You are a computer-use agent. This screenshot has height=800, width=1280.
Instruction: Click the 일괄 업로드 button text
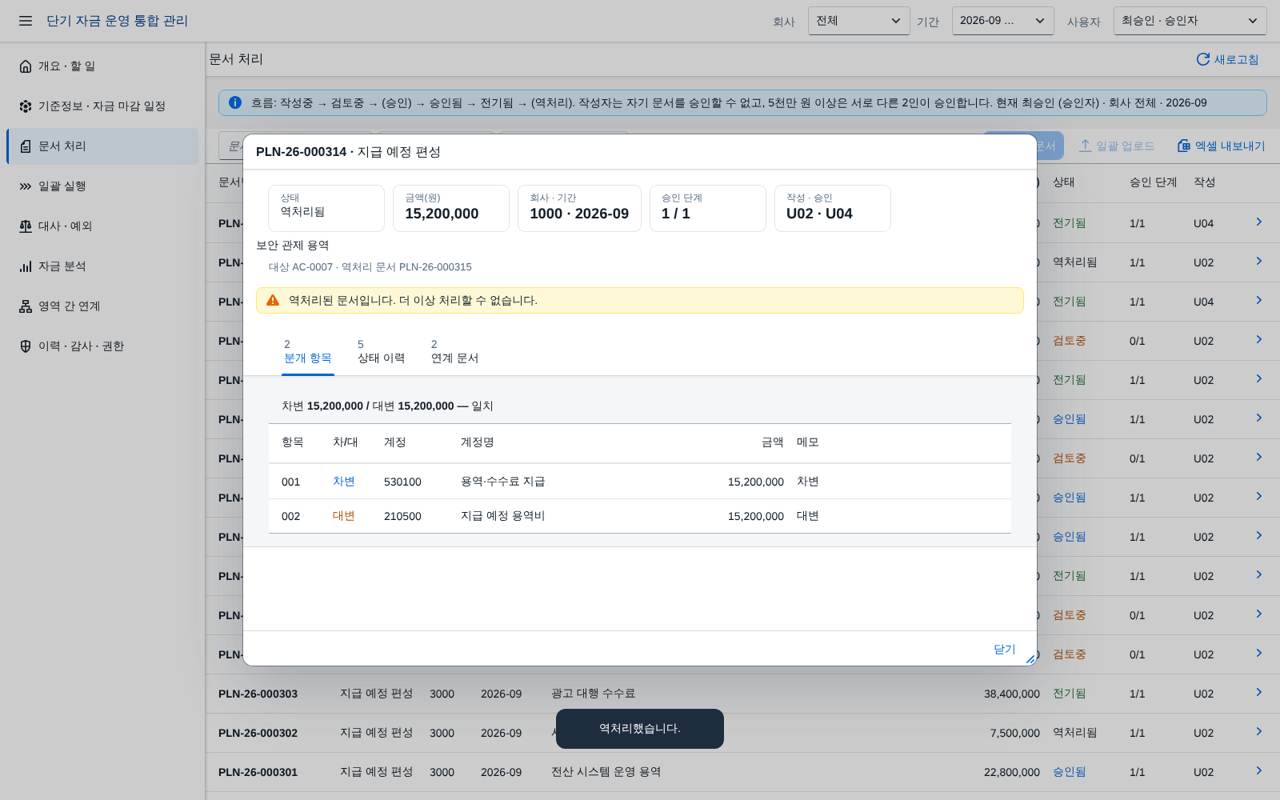tap(1125, 146)
